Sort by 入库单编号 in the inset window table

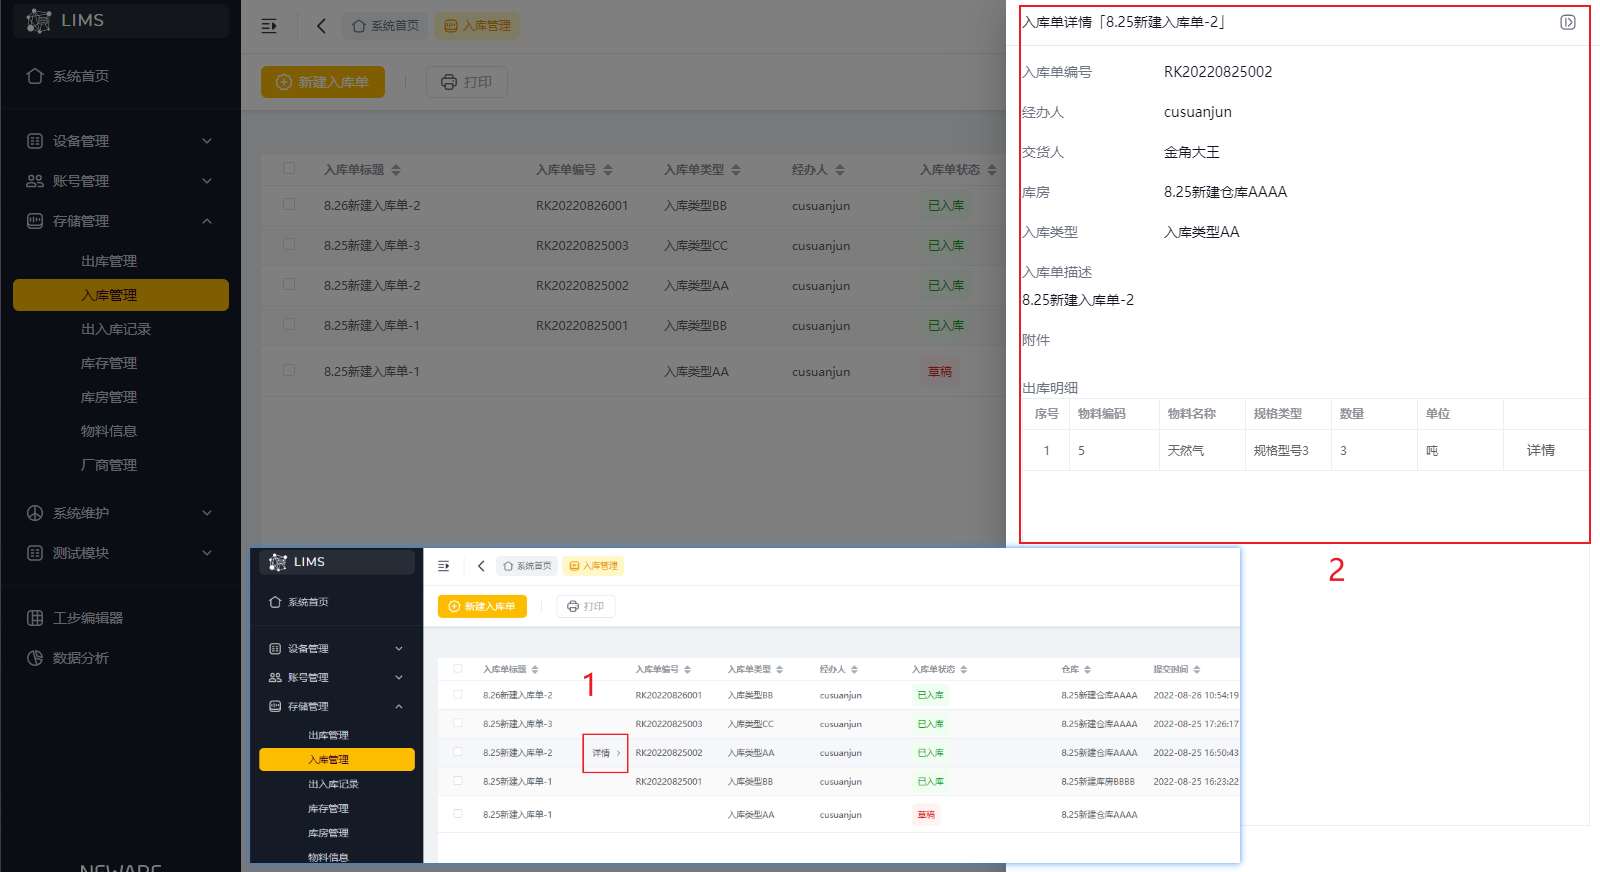[x=687, y=669]
